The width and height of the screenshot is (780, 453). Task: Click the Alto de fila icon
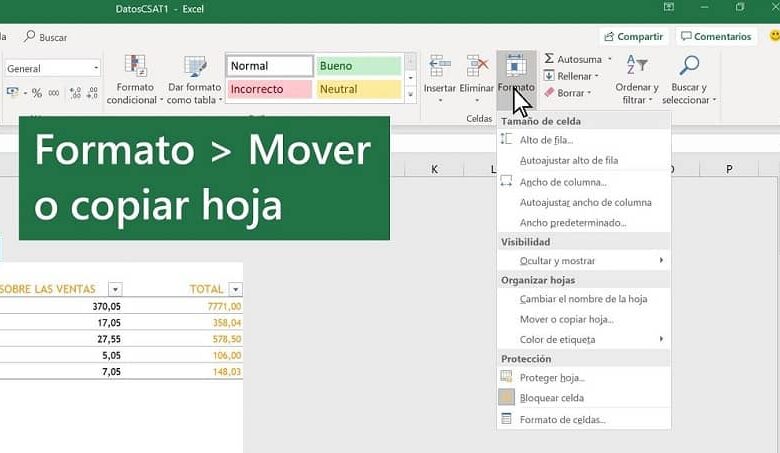click(506, 139)
